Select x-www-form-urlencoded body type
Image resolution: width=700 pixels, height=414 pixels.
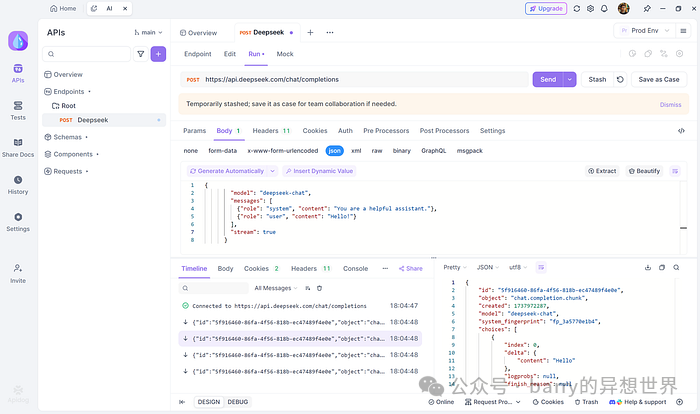pos(283,151)
